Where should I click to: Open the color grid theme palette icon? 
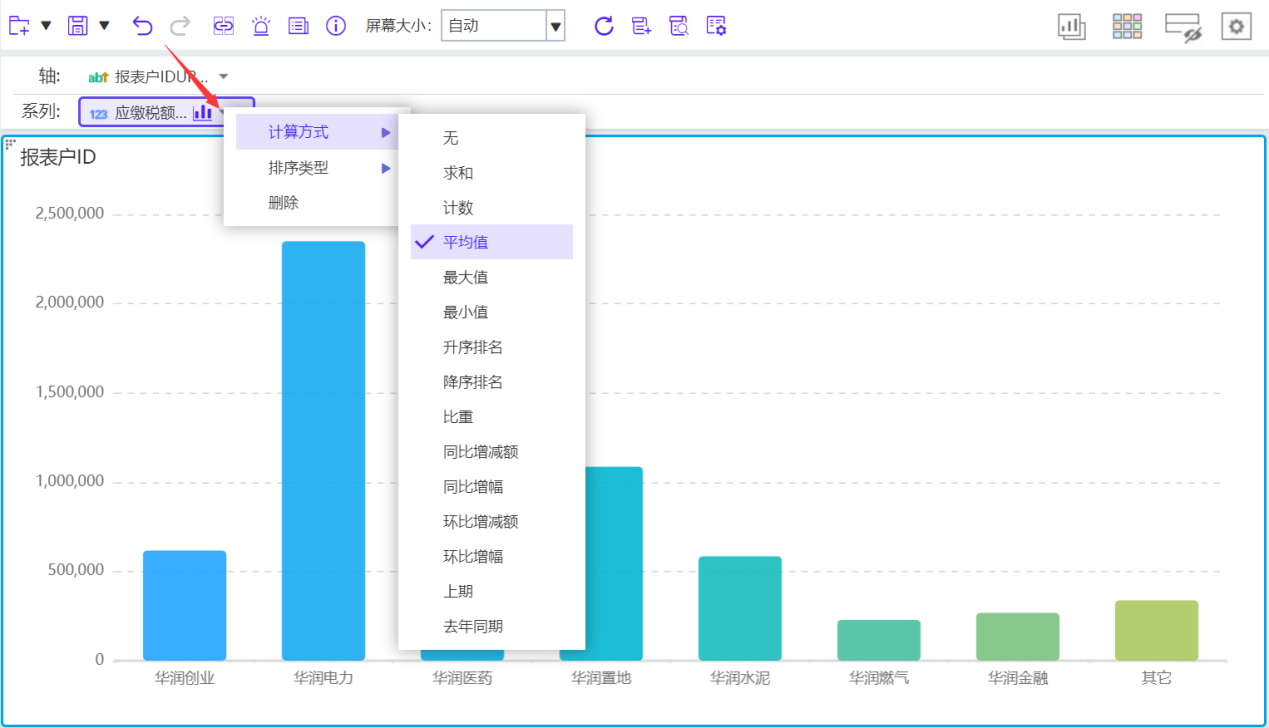tap(1127, 26)
